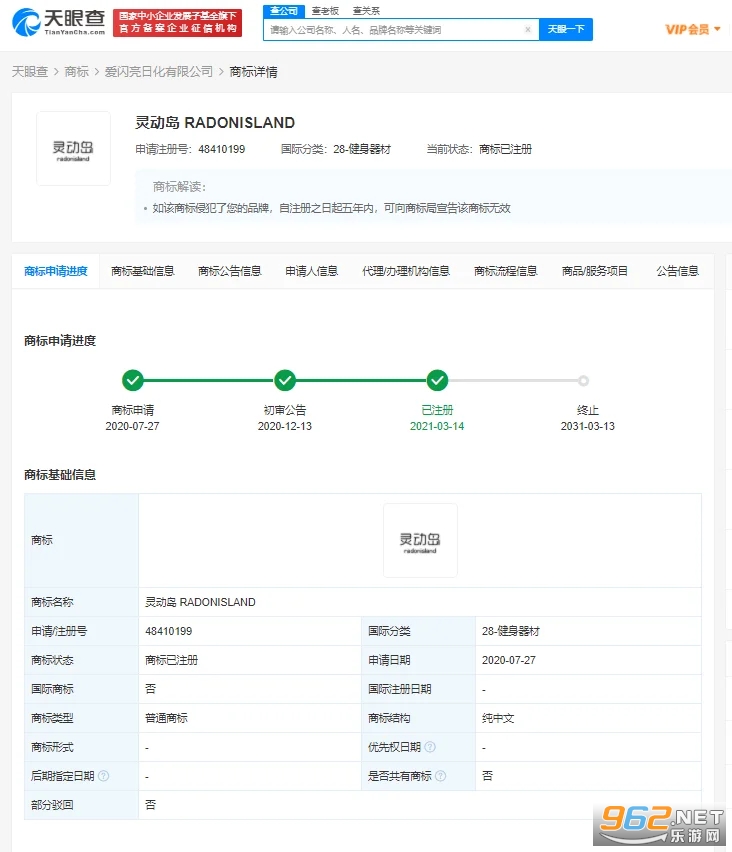
Task: Switch to the 查公司 search tab
Action: pyautogui.click(x=284, y=11)
